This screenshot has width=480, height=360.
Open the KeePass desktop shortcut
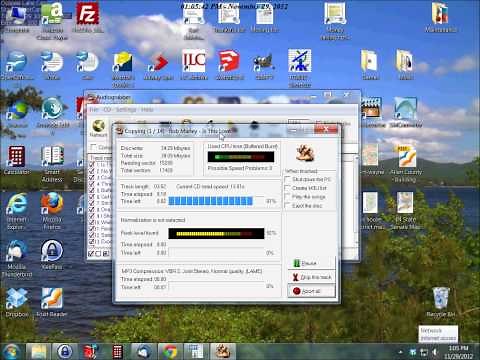click(x=52, y=254)
